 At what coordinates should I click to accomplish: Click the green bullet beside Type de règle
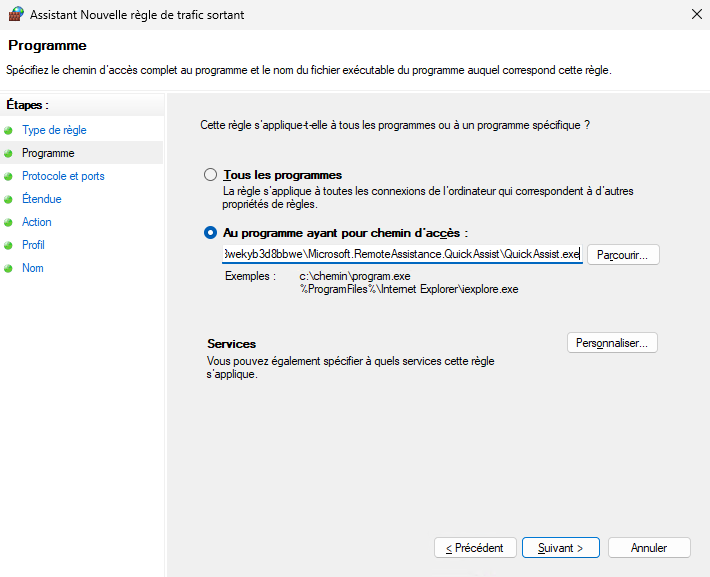[x=9, y=131]
